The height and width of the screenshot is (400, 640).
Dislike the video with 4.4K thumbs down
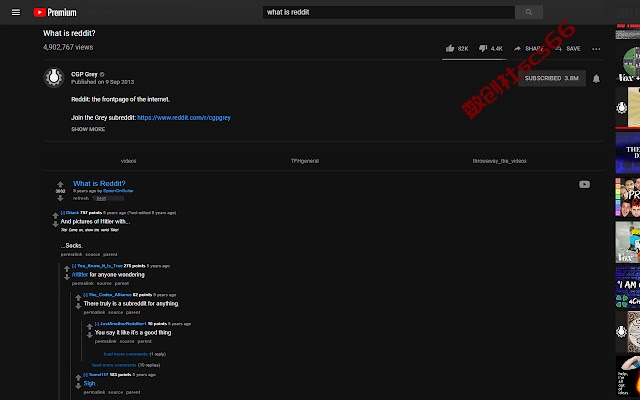[491, 49]
